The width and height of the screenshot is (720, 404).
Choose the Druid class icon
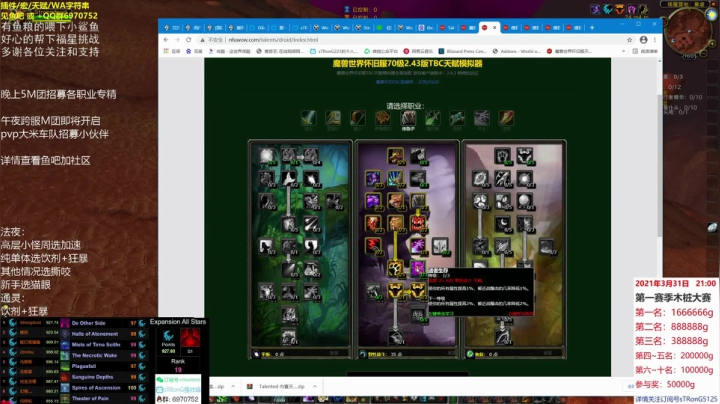(408, 118)
